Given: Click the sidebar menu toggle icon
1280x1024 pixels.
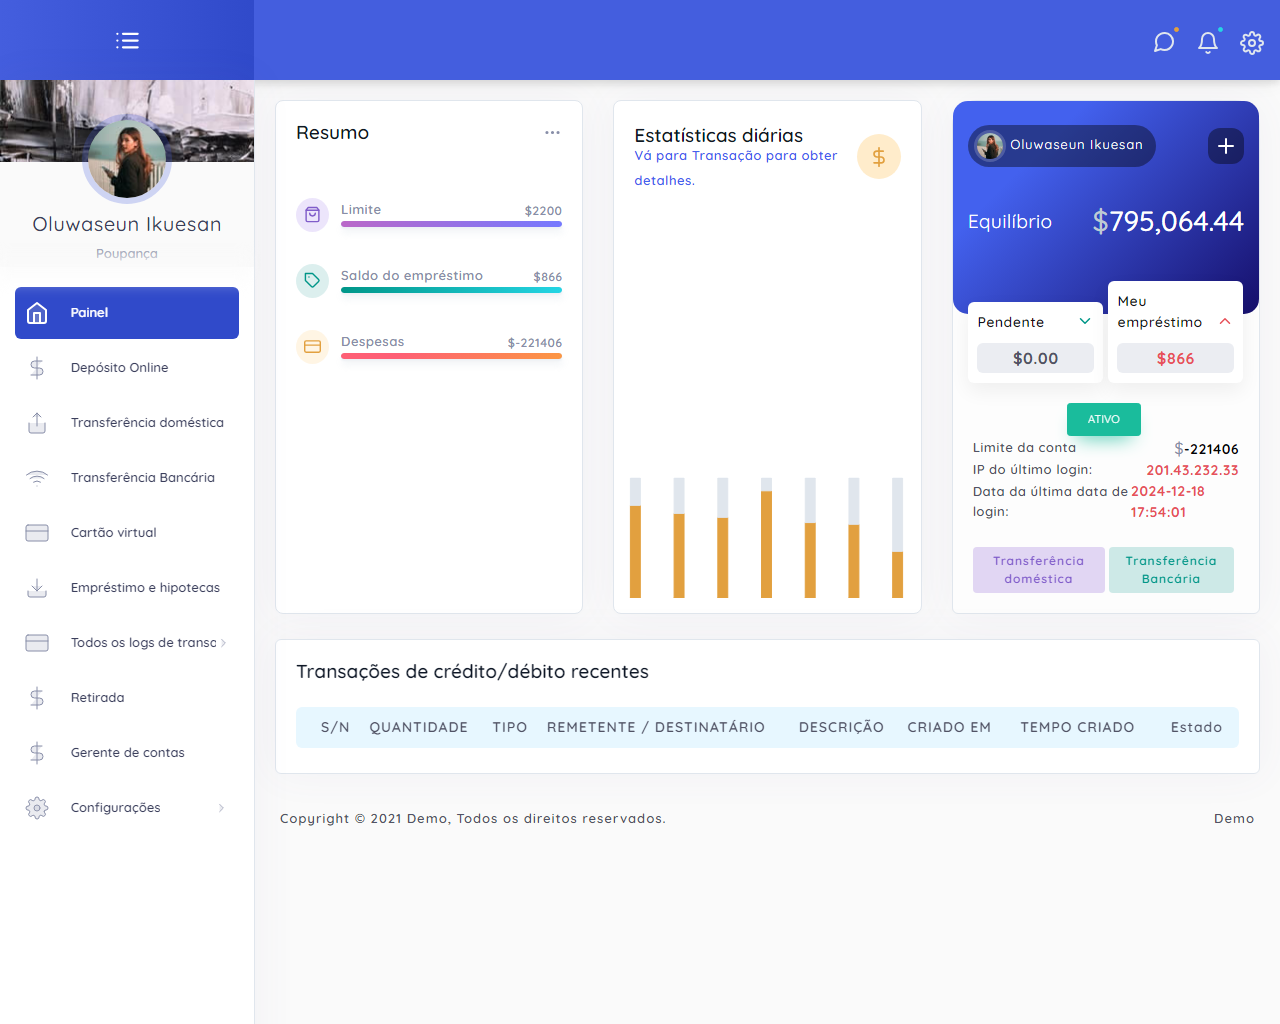Looking at the screenshot, I should [x=127, y=41].
